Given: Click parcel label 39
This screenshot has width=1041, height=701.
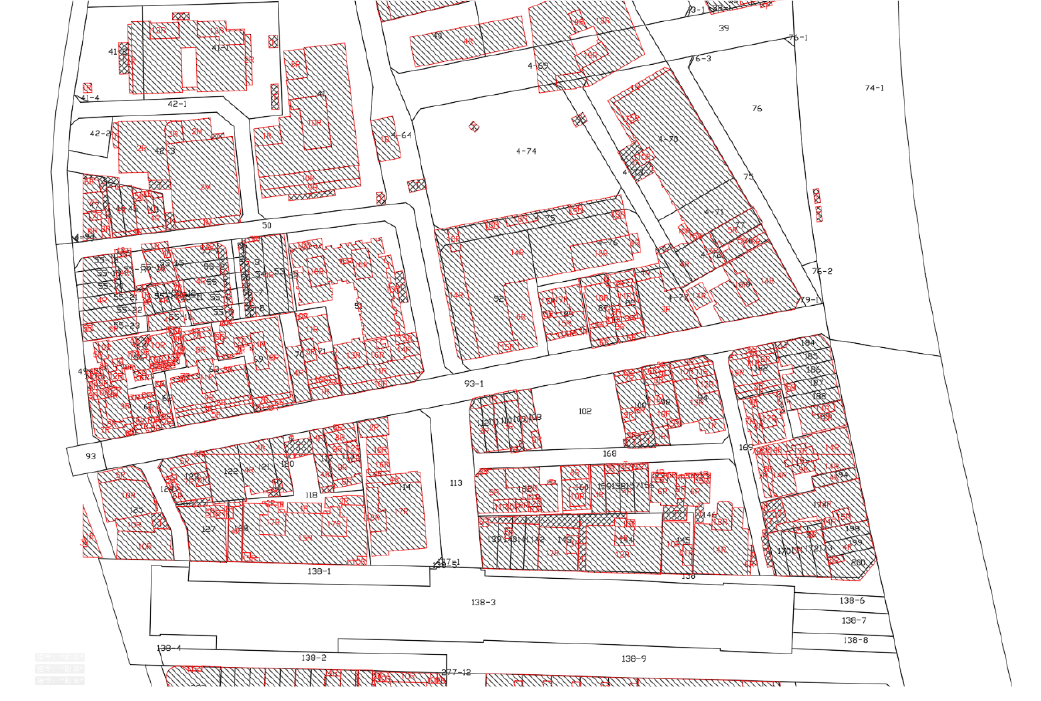Looking at the screenshot, I should click(724, 28).
